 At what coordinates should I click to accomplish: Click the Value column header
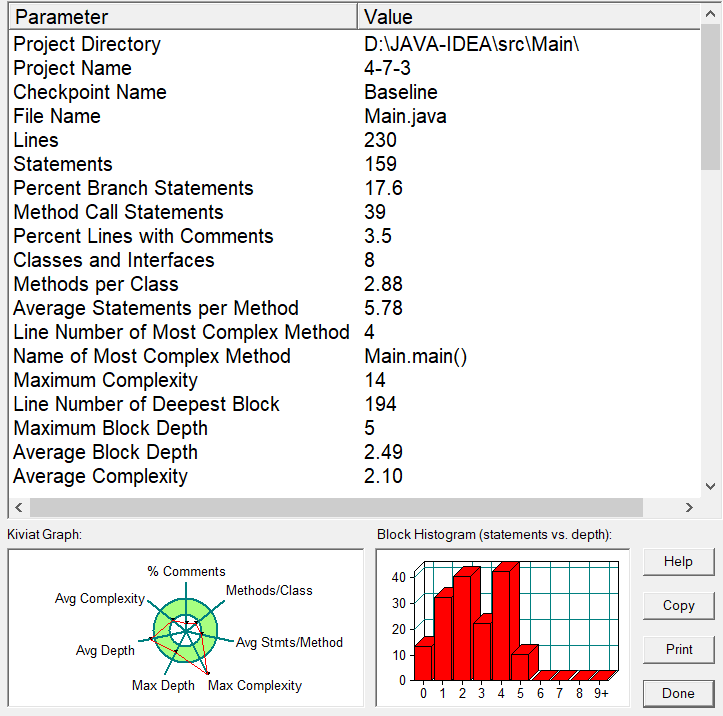[529, 17]
